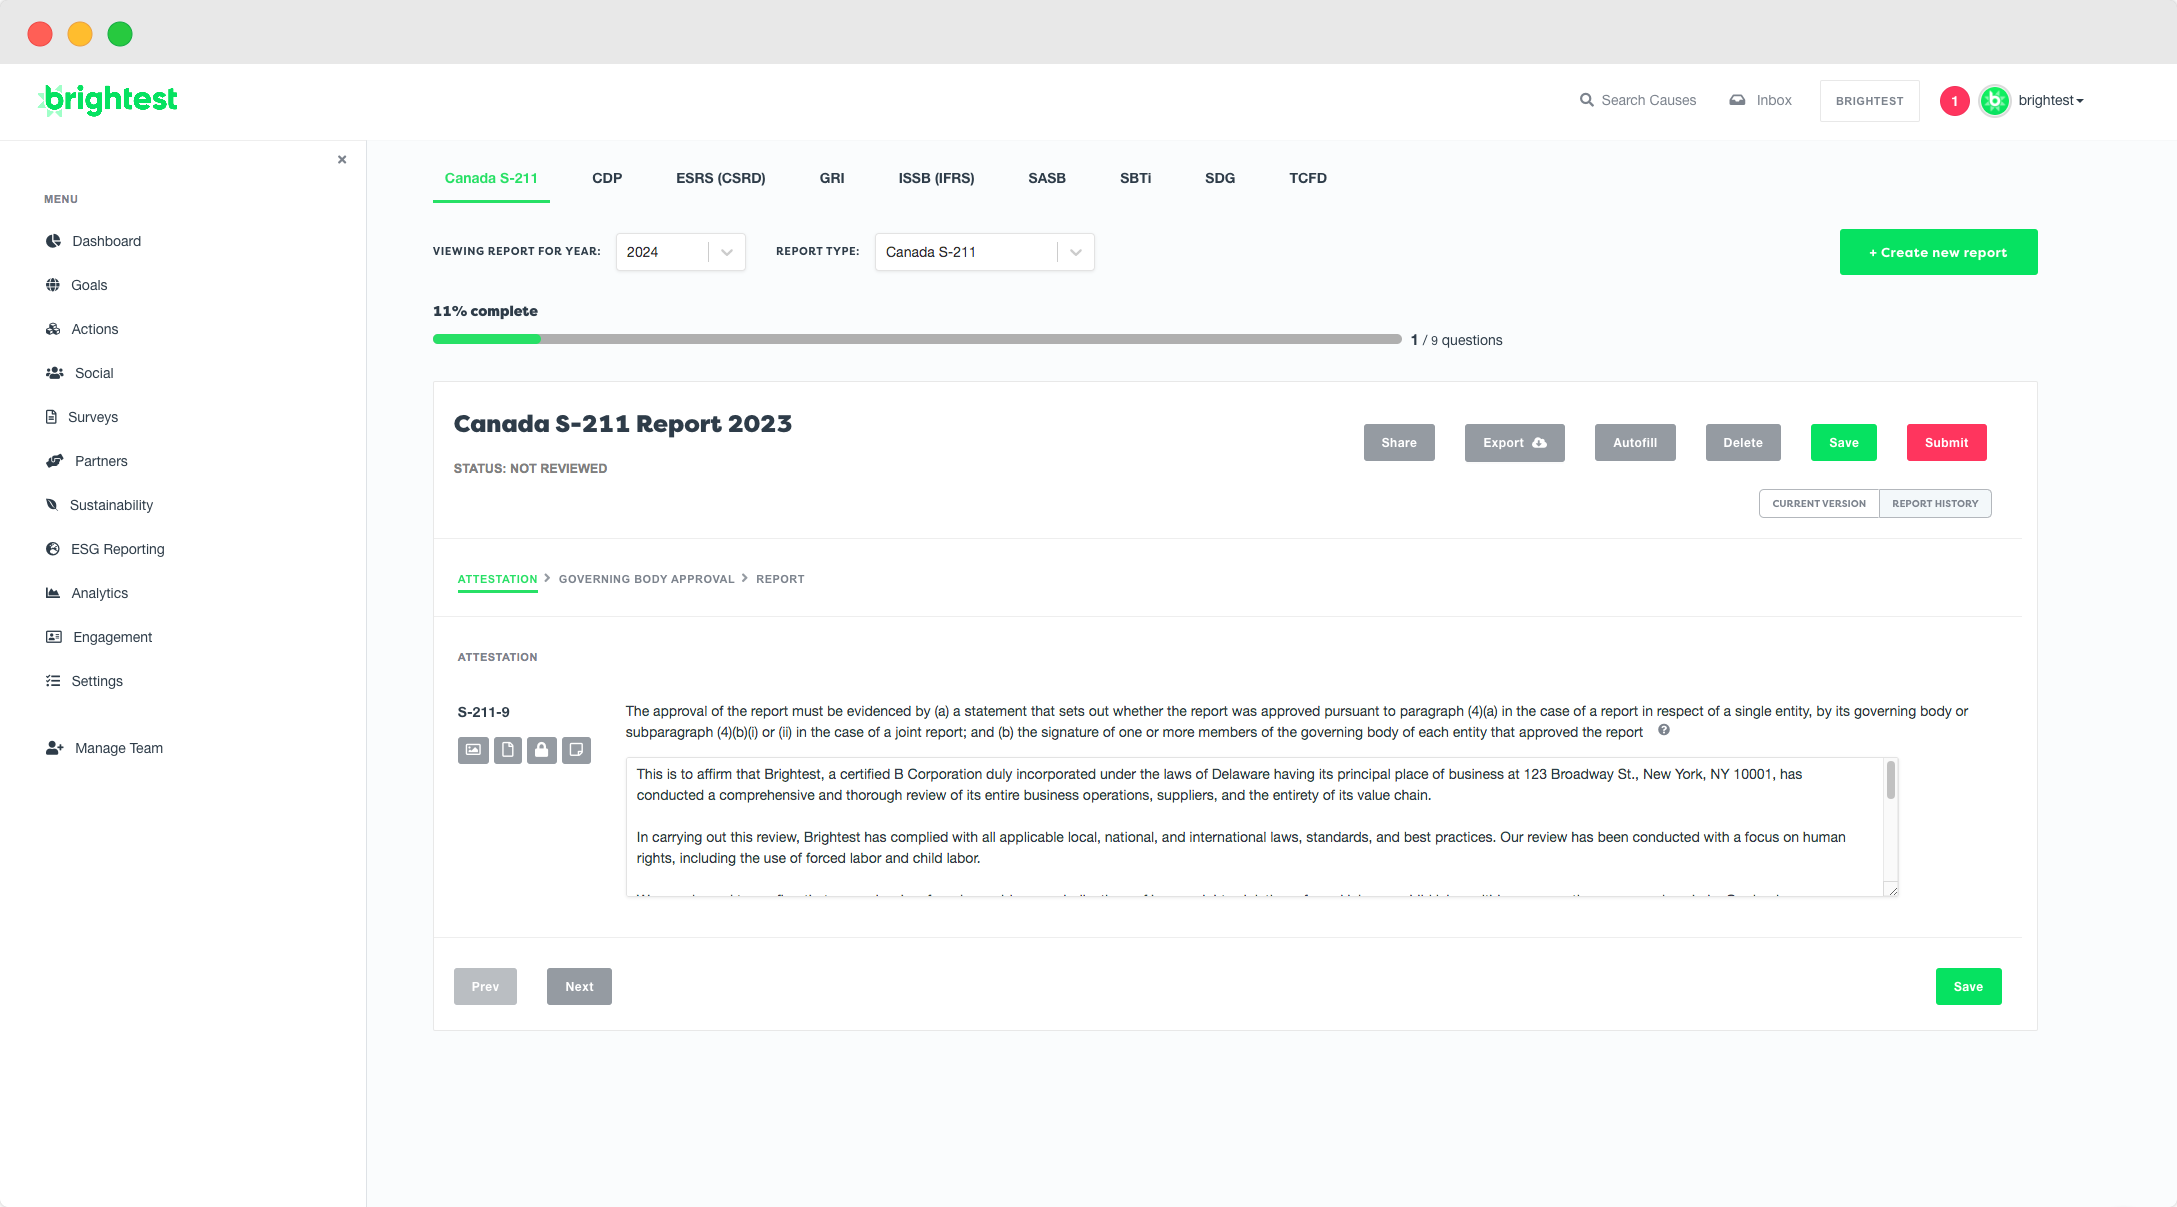Click the brightest user avatar icon
The width and height of the screenshot is (2177, 1207).
point(1995,101)
